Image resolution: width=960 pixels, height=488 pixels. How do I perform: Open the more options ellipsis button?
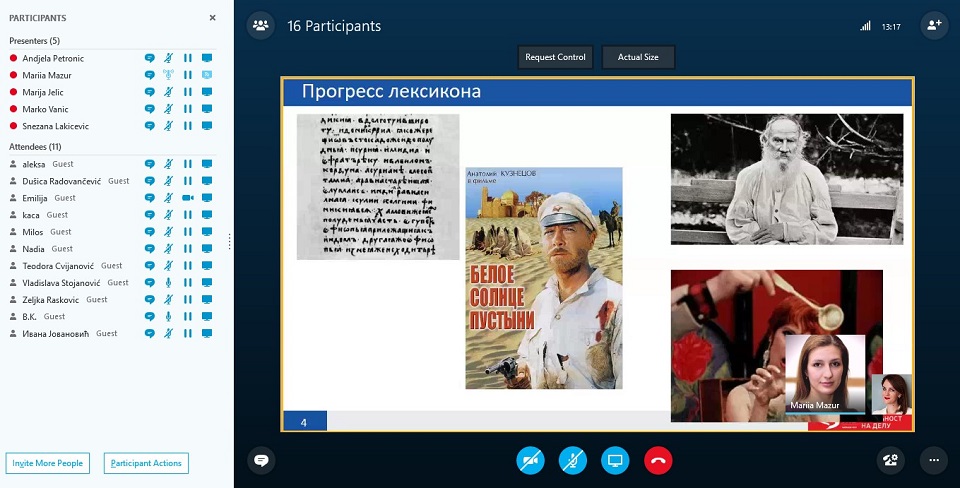tap(934, 460)
